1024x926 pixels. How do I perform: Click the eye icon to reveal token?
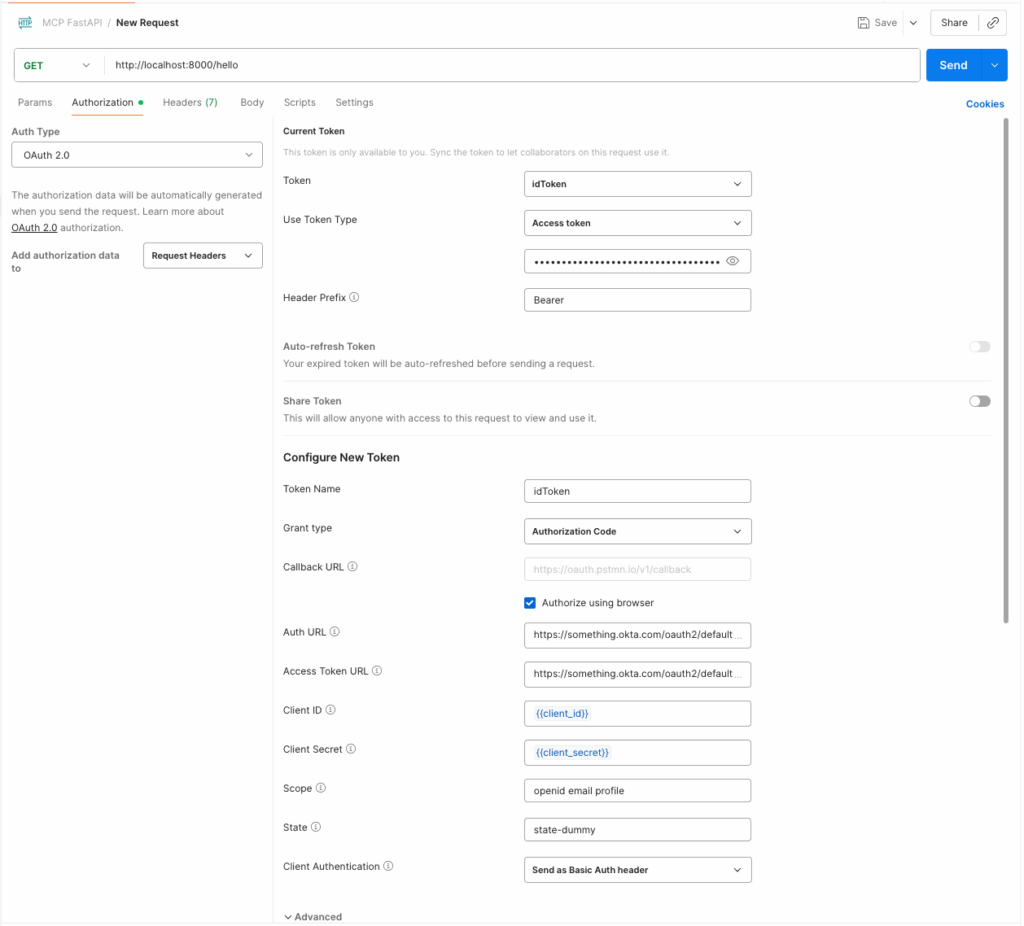click(x=732, y=261)
